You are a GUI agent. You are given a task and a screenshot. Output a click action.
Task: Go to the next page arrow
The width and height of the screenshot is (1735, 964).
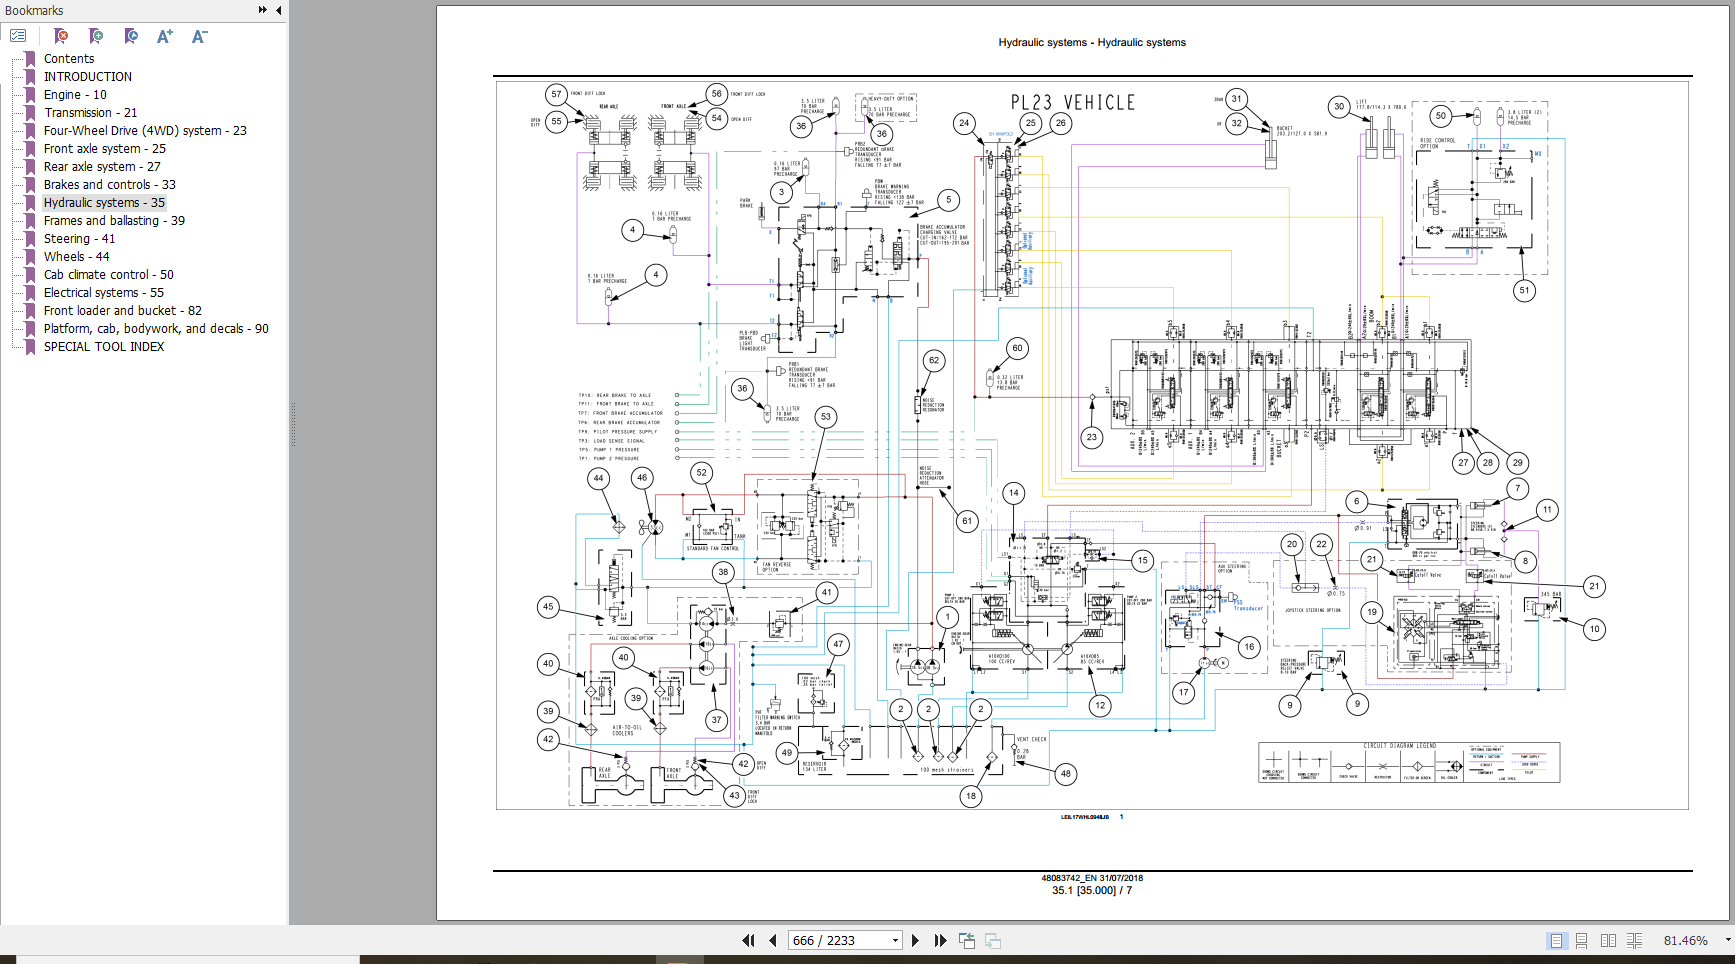(x=915, y=940)
